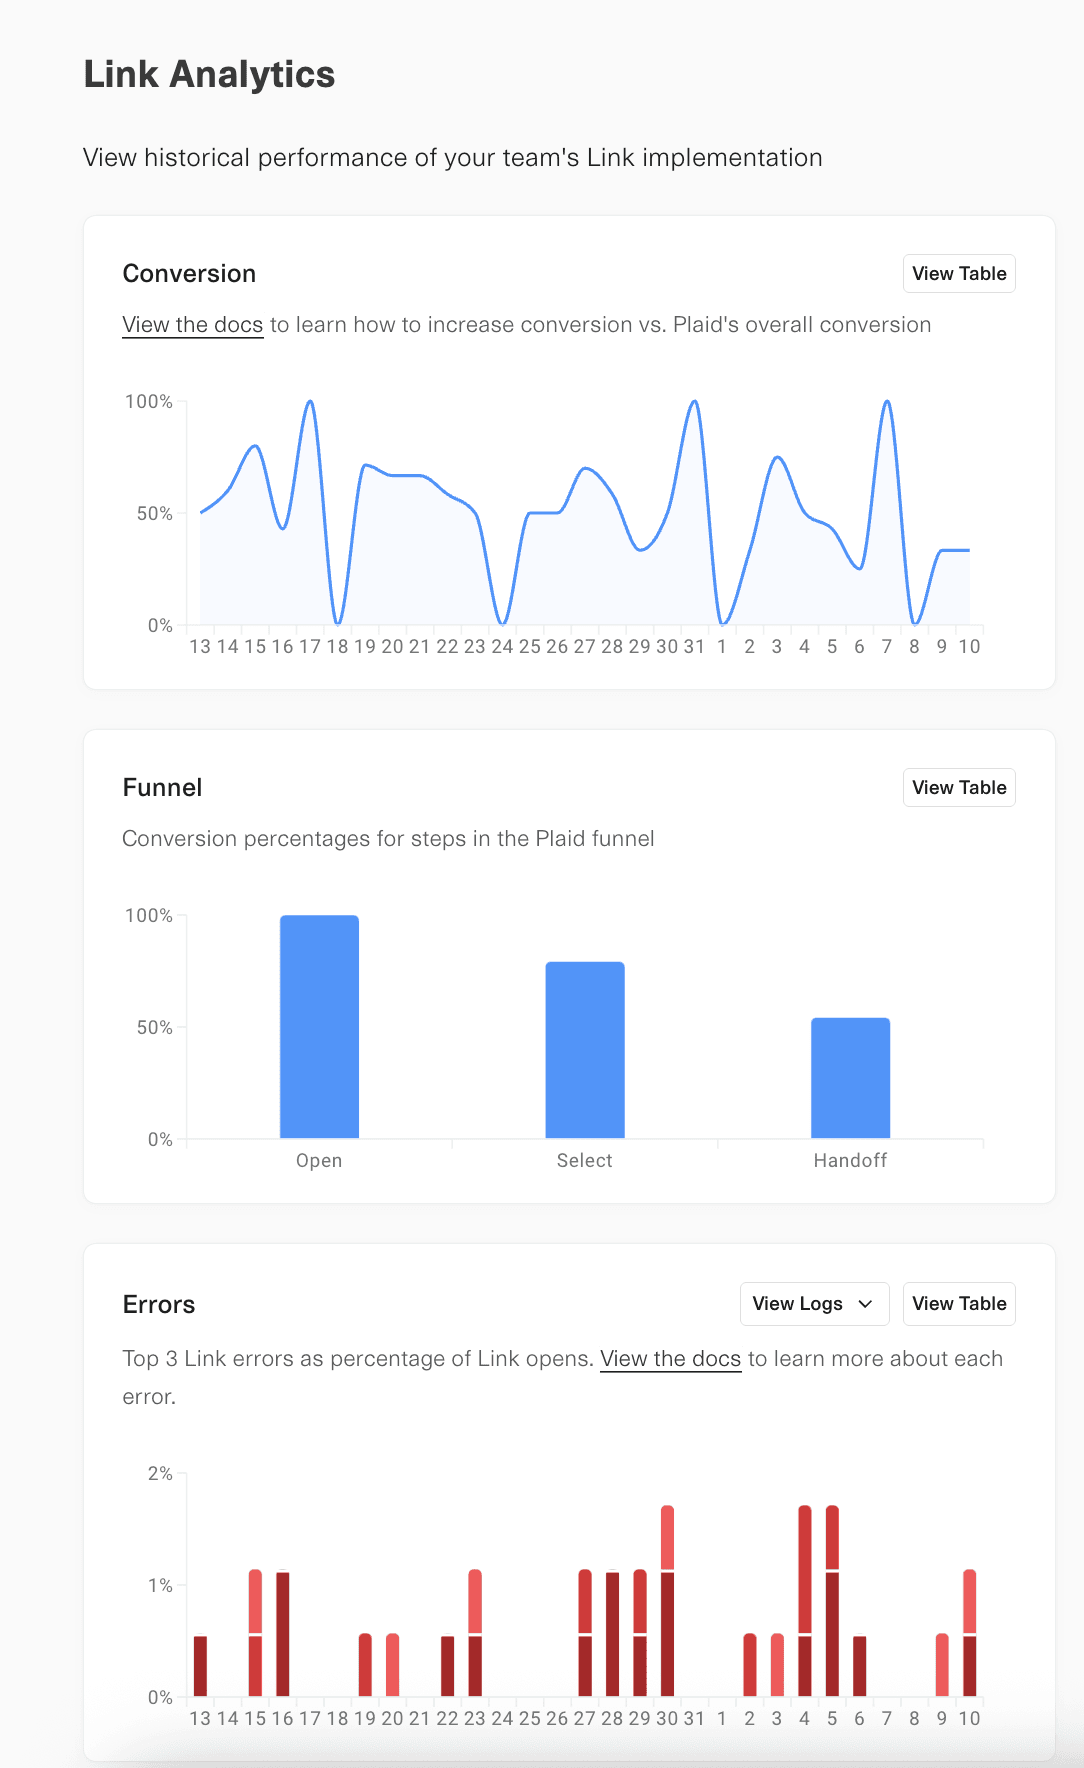Open View Table in Conversion card
This screenshot has height=1768, width=1084.
point(959,273)
